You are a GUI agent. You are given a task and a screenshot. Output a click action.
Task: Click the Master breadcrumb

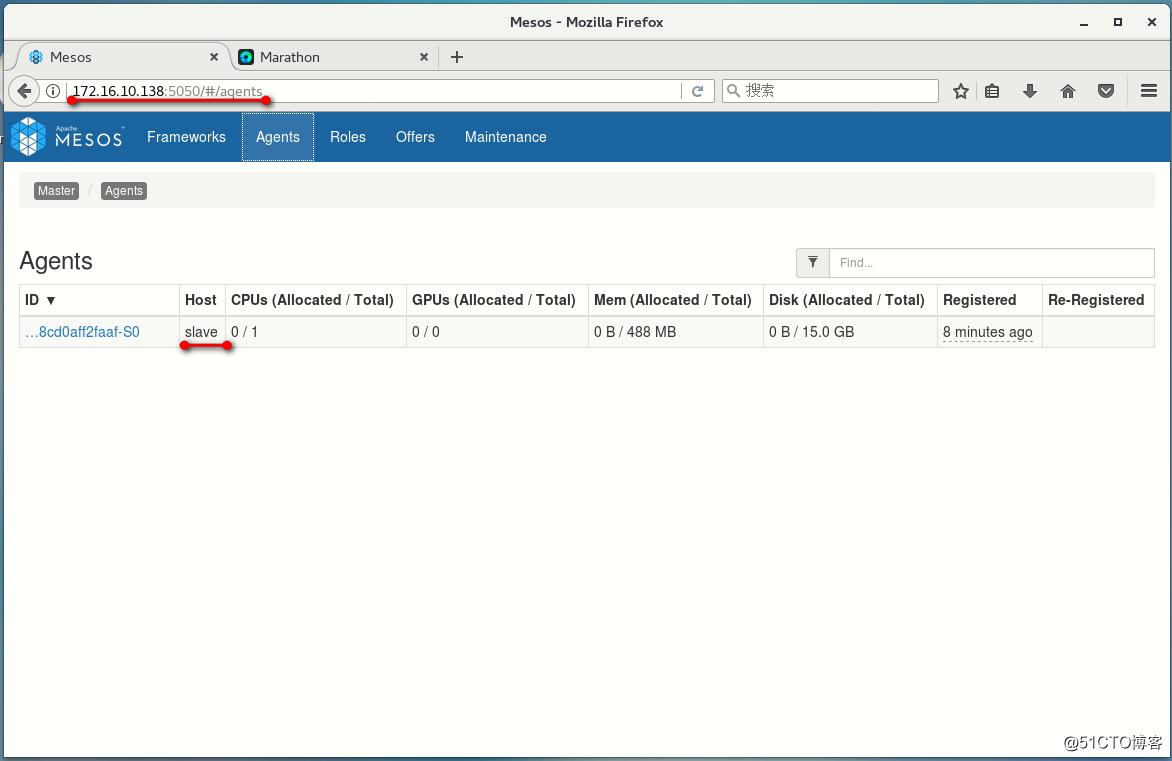pos(56,191)
